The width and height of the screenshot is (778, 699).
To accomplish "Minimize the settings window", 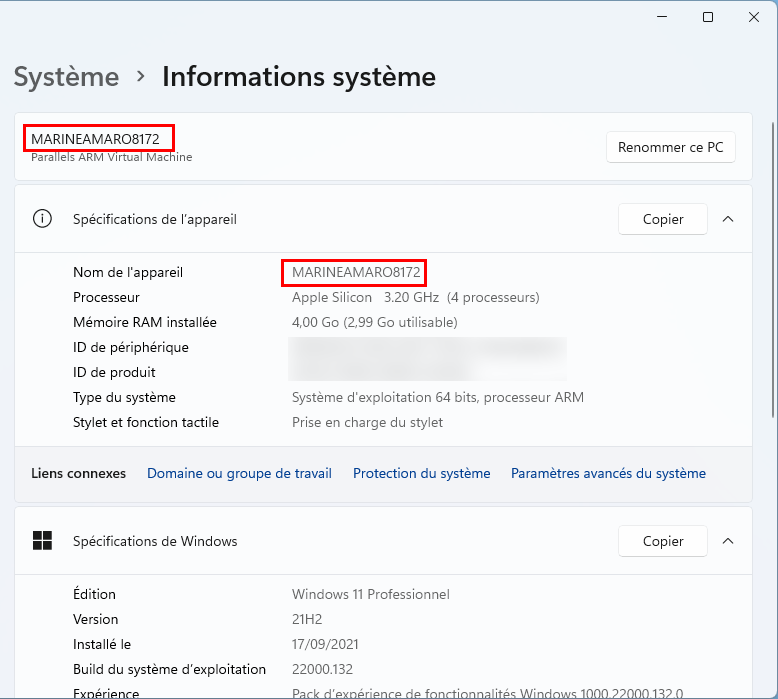I will pos(662,17).
